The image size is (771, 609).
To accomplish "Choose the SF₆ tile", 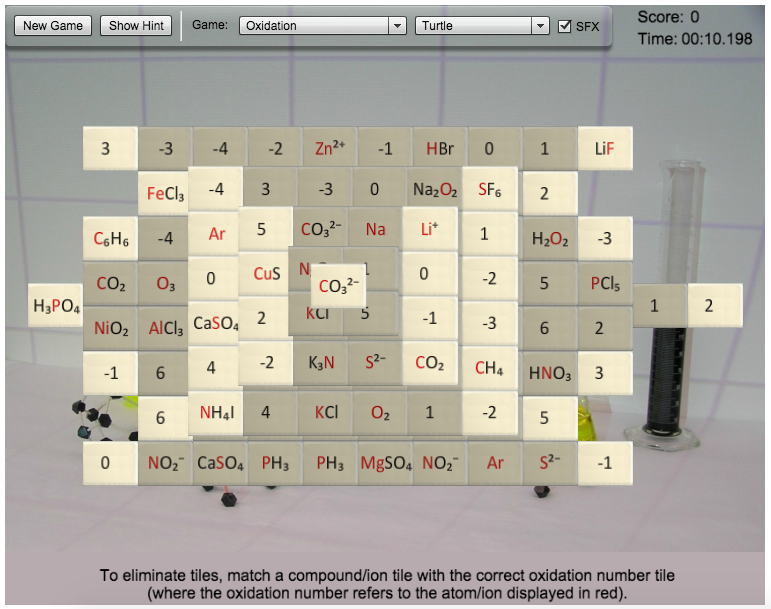I will point(489,189).
